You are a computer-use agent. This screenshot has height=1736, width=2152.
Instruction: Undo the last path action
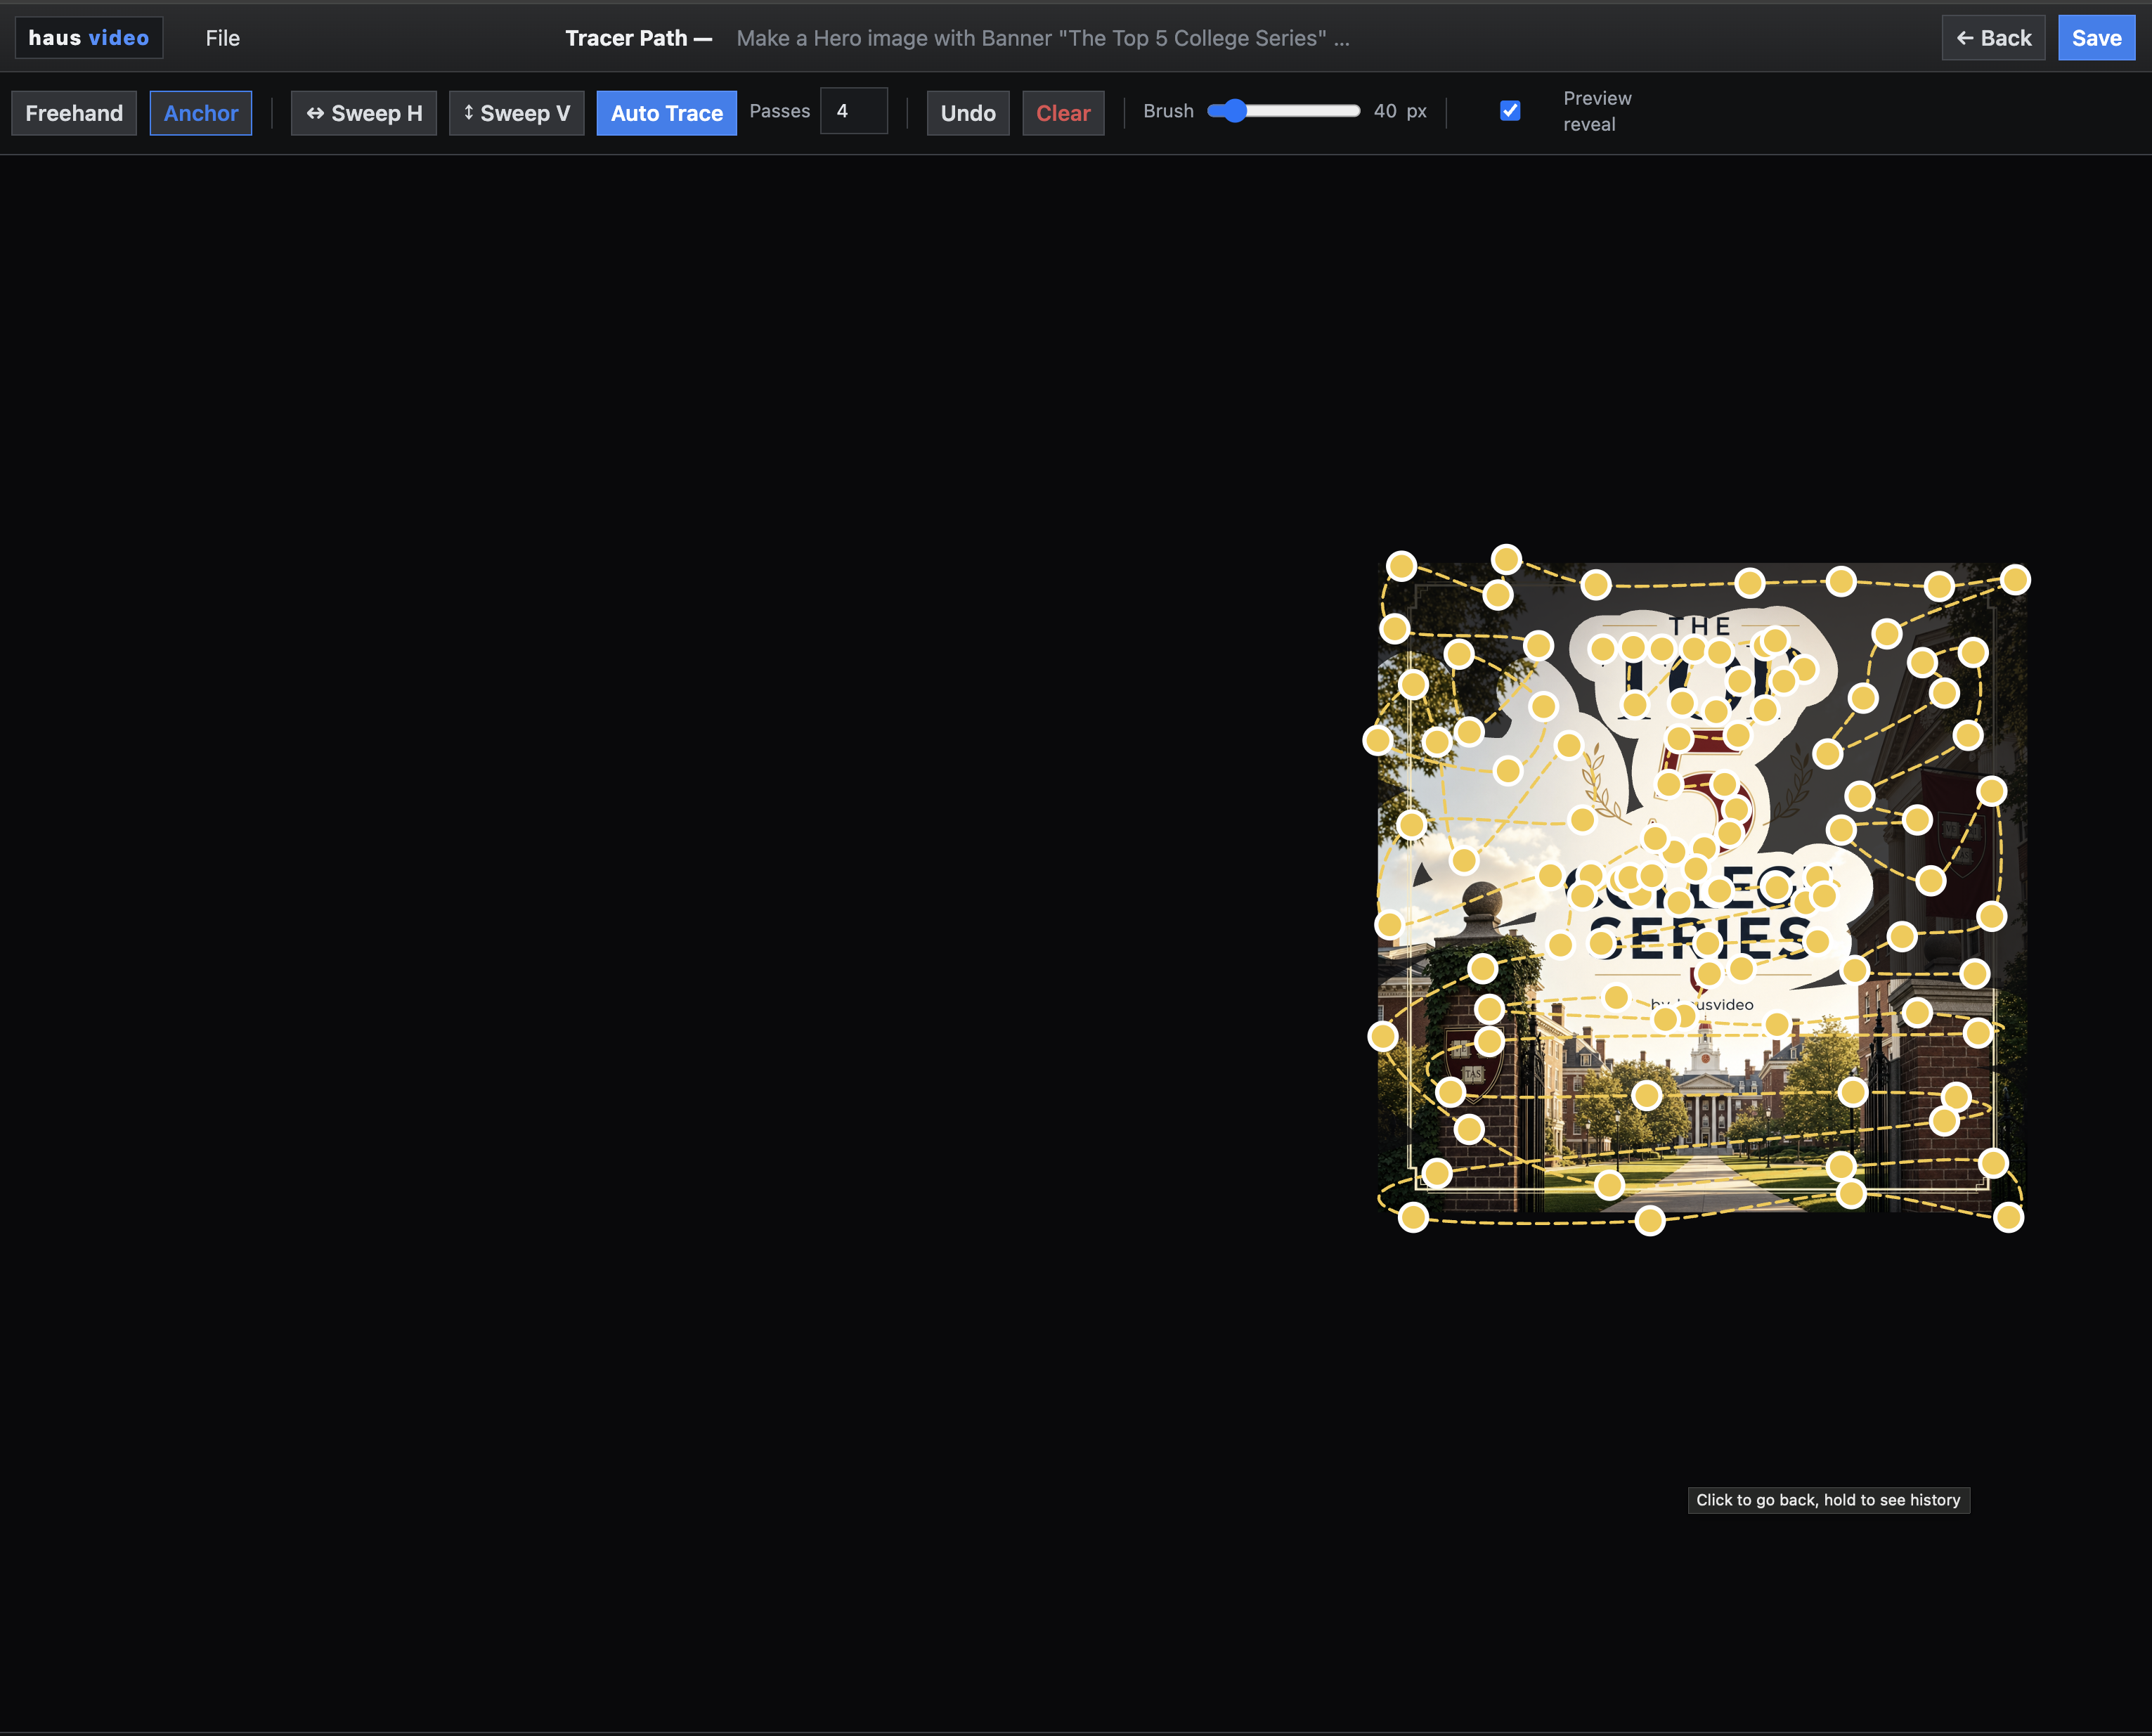(968, 113)
